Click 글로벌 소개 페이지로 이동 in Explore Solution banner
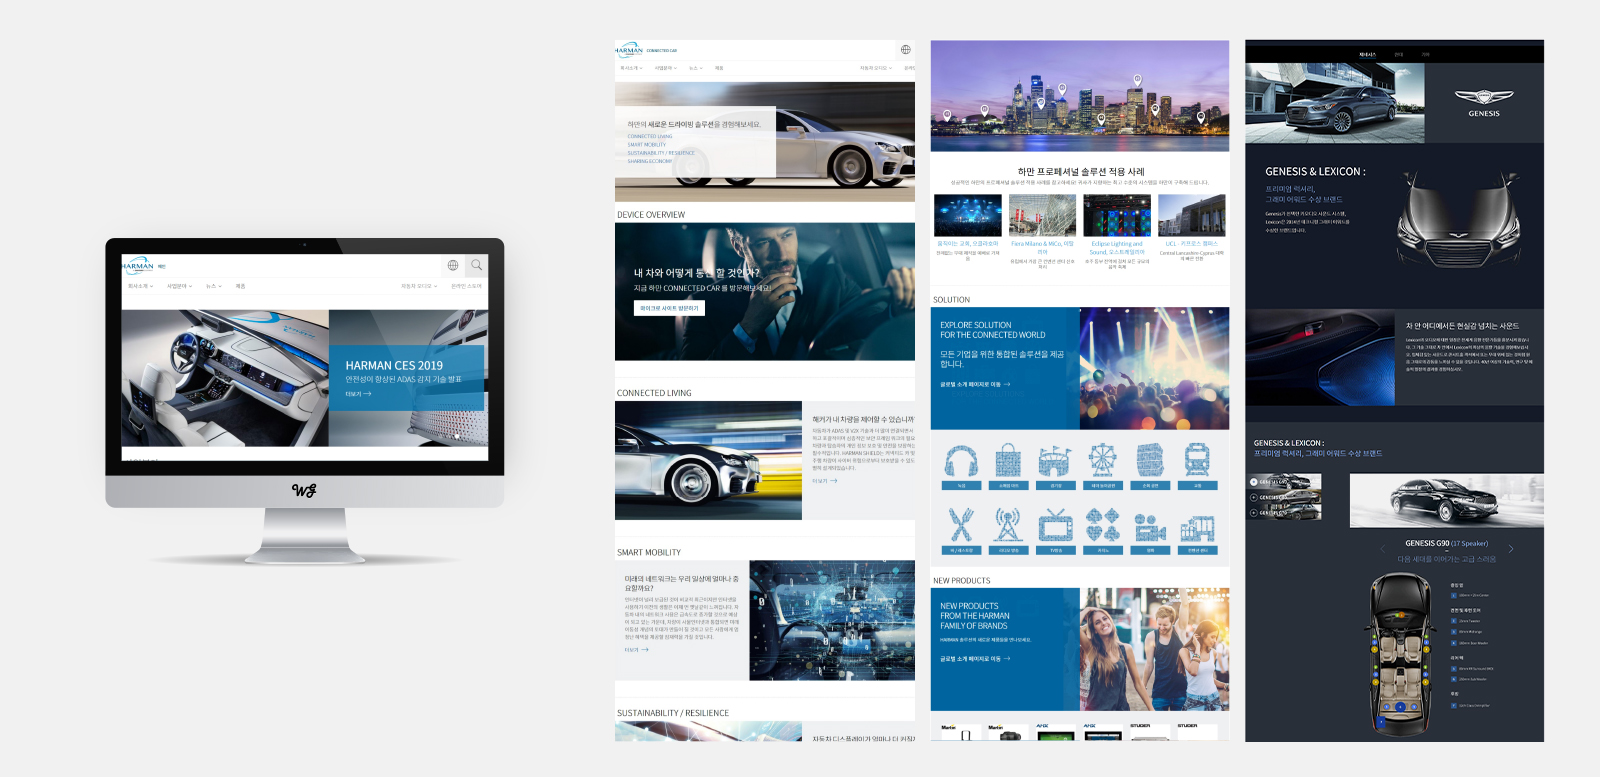Image resolution: width=1600 pixels, height=777 pixels. pyautogui.click(x=975, y=384)
